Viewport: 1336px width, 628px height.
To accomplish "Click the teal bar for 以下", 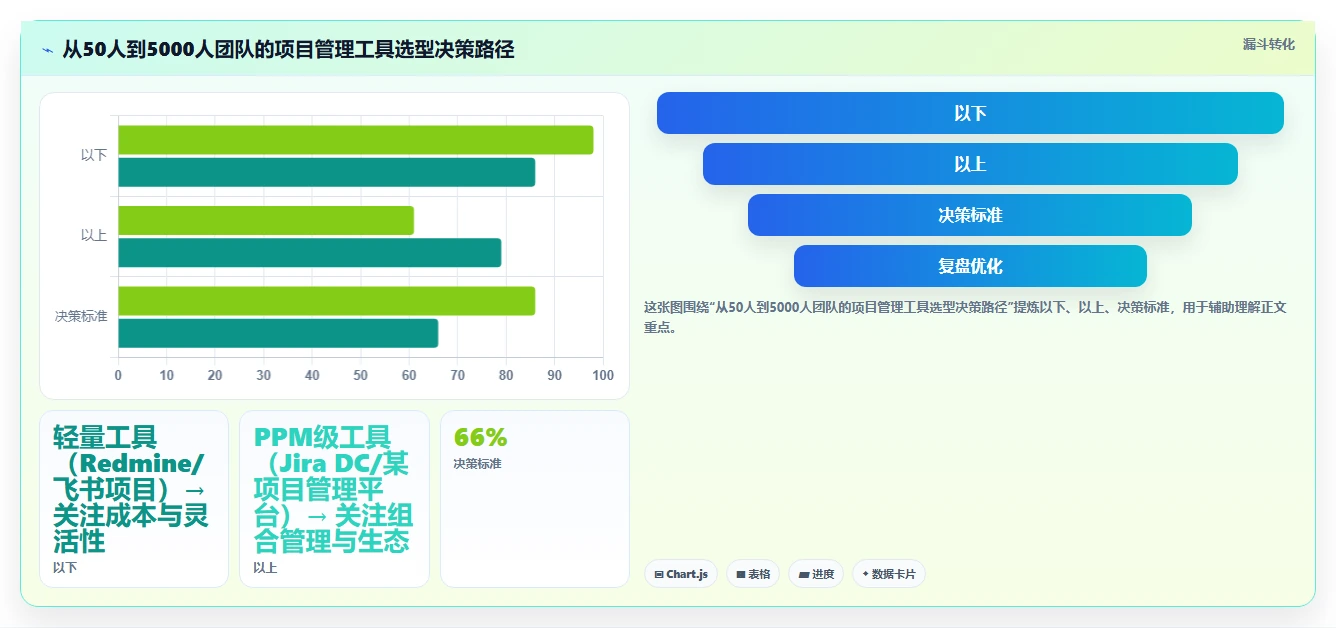I will [x=327, y=172].
